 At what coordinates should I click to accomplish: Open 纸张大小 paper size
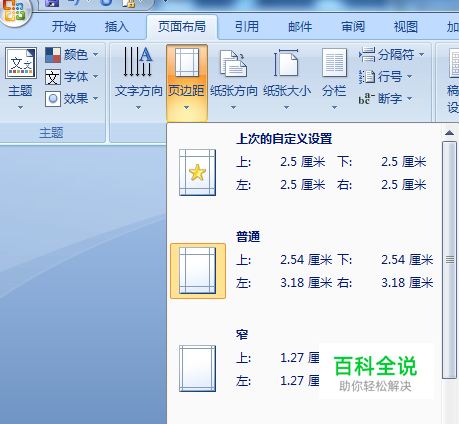pos(287,79)
